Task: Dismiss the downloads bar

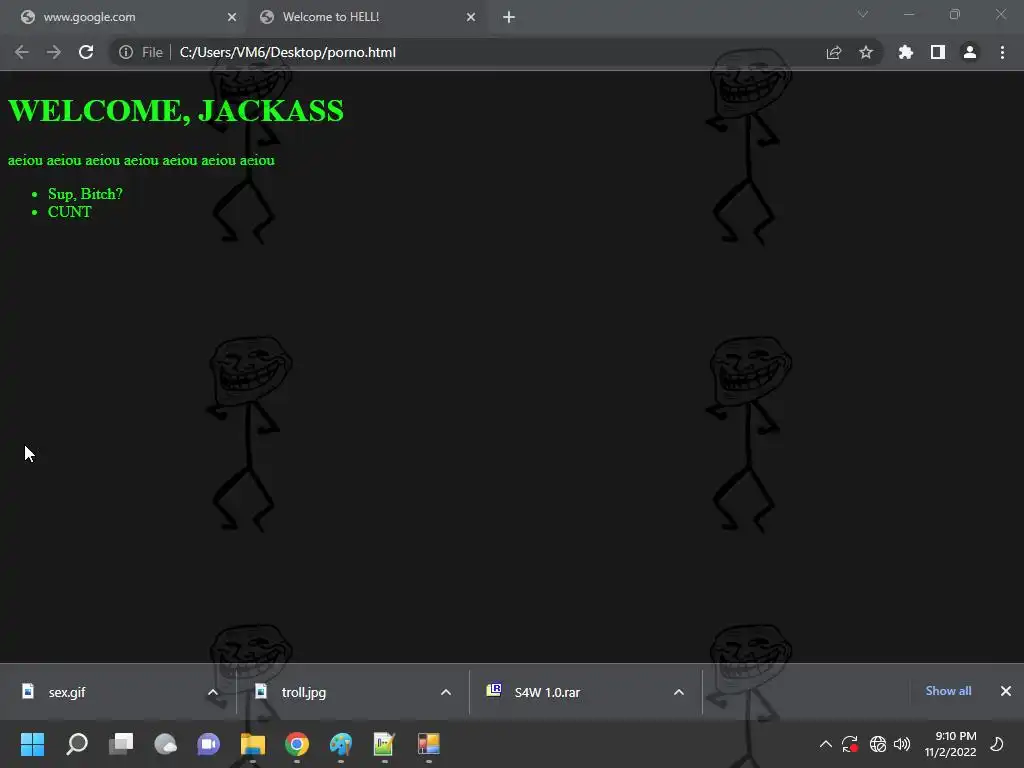Action: [x=1006, y=691]
